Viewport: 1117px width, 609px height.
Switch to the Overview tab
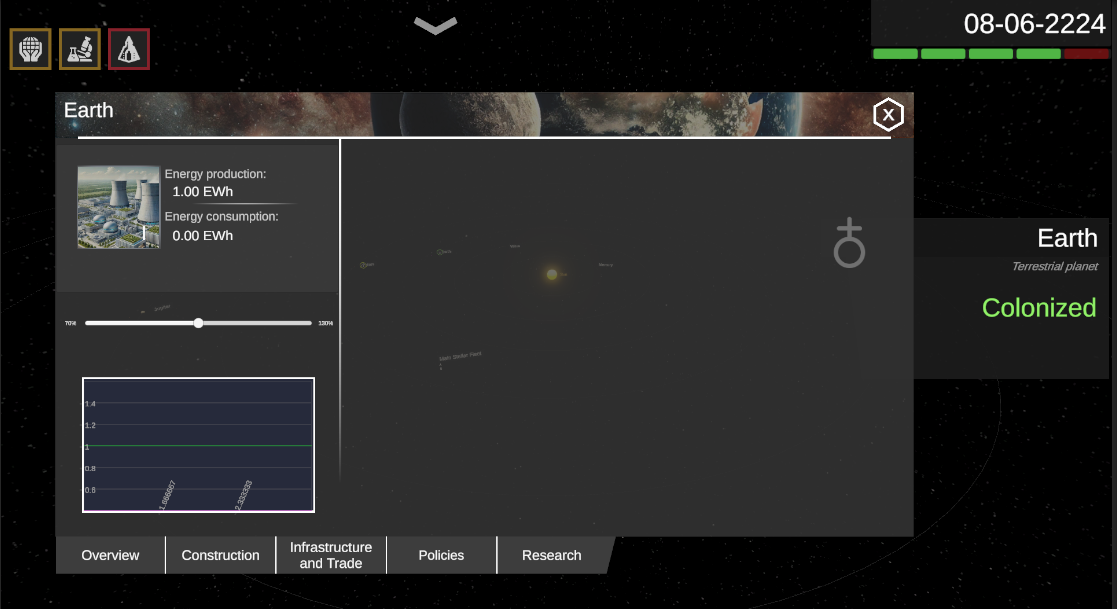coord(110,555)
